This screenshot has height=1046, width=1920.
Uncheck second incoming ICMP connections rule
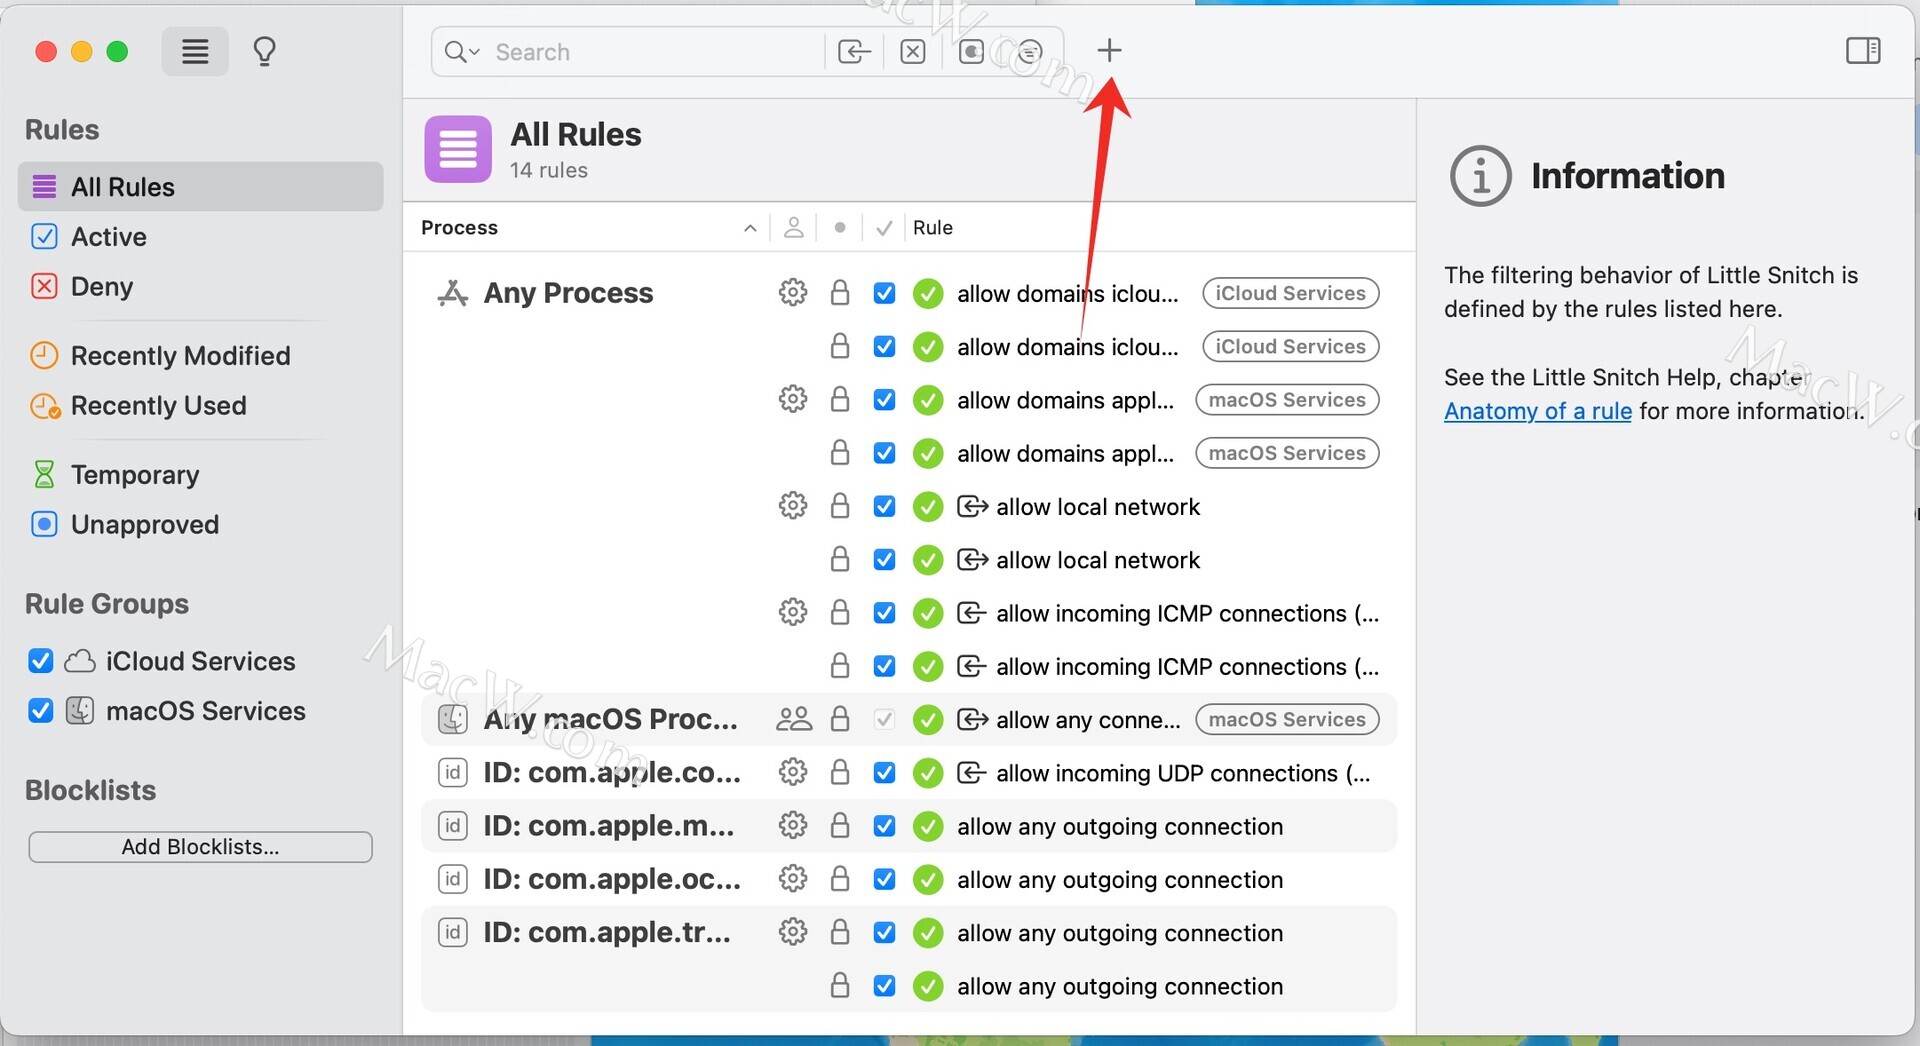(x=884, y=666)
